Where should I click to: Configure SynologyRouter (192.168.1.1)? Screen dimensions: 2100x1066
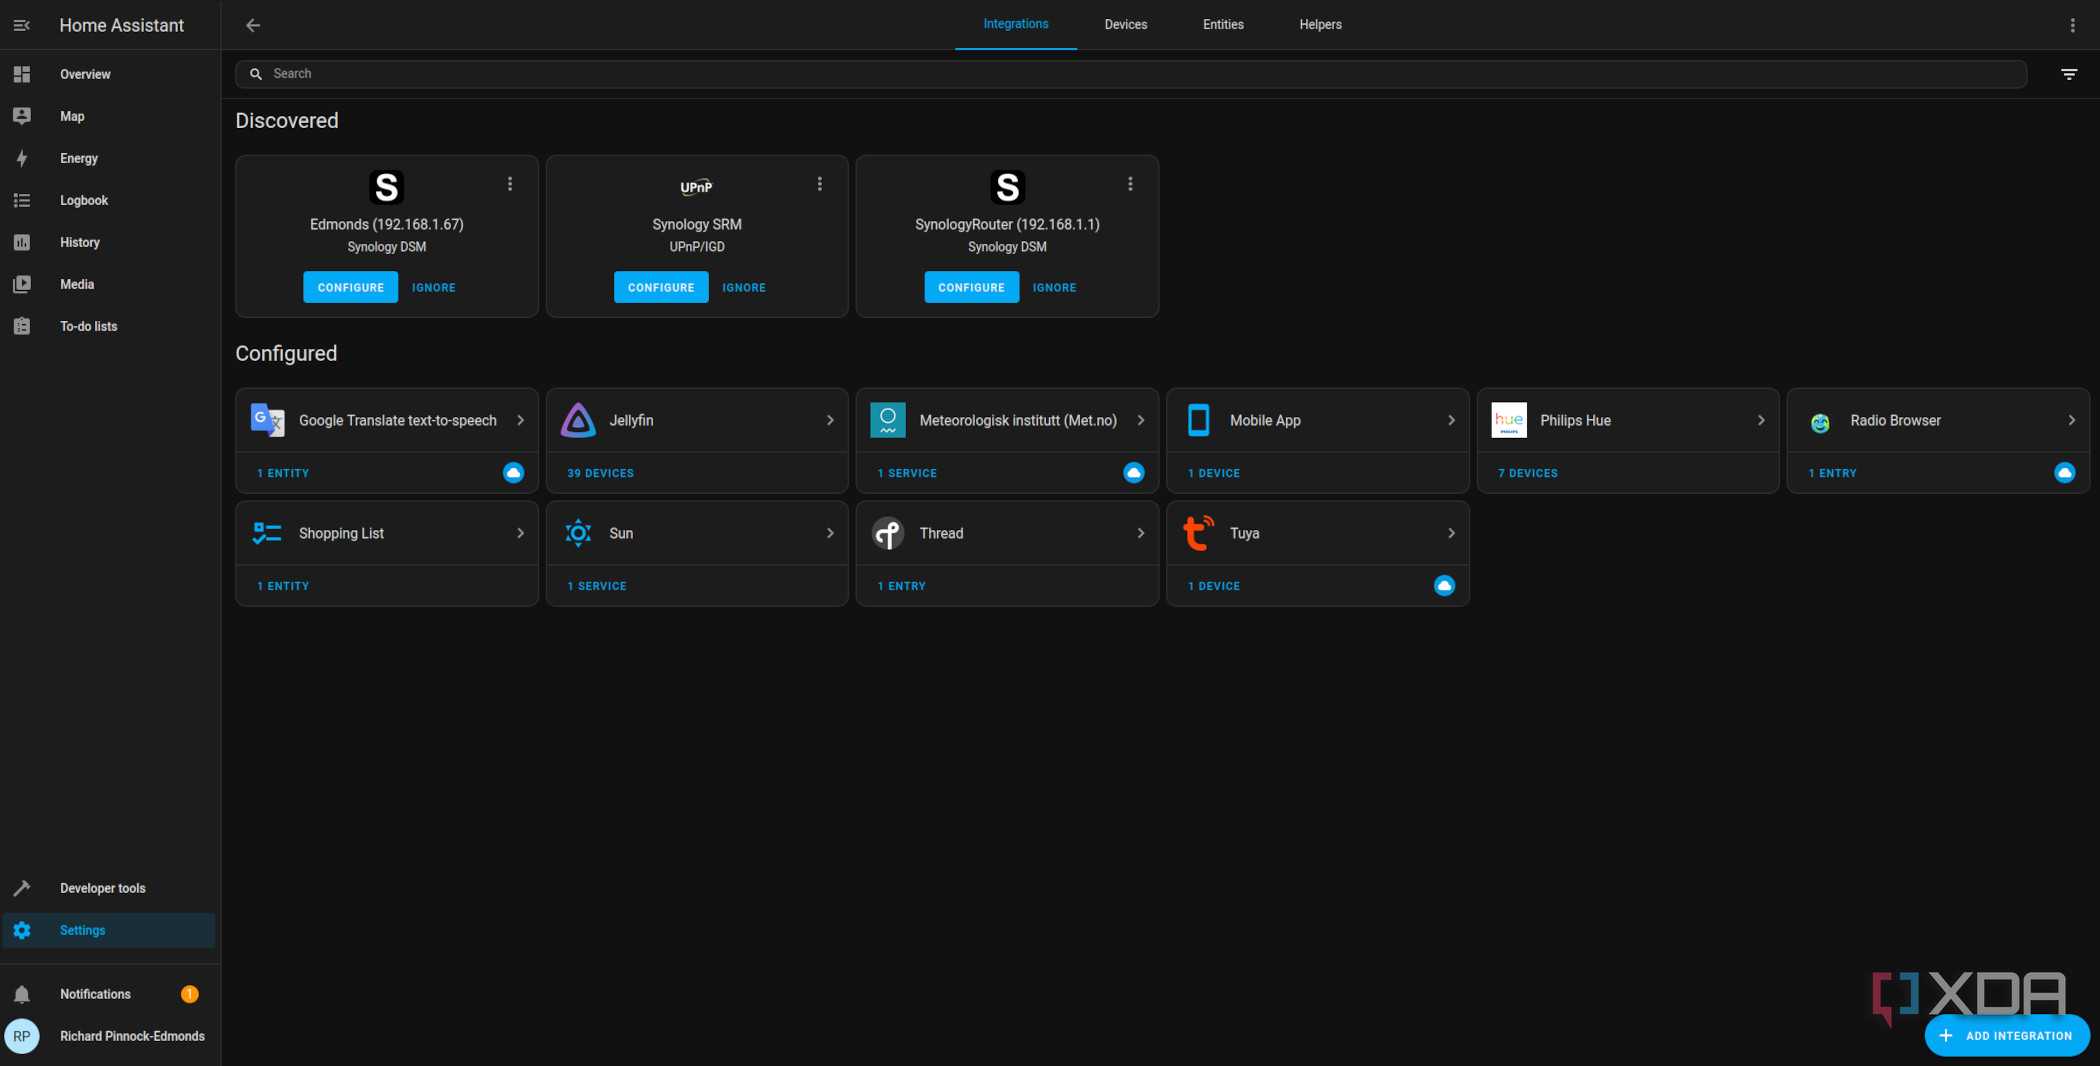pos(971,287)
